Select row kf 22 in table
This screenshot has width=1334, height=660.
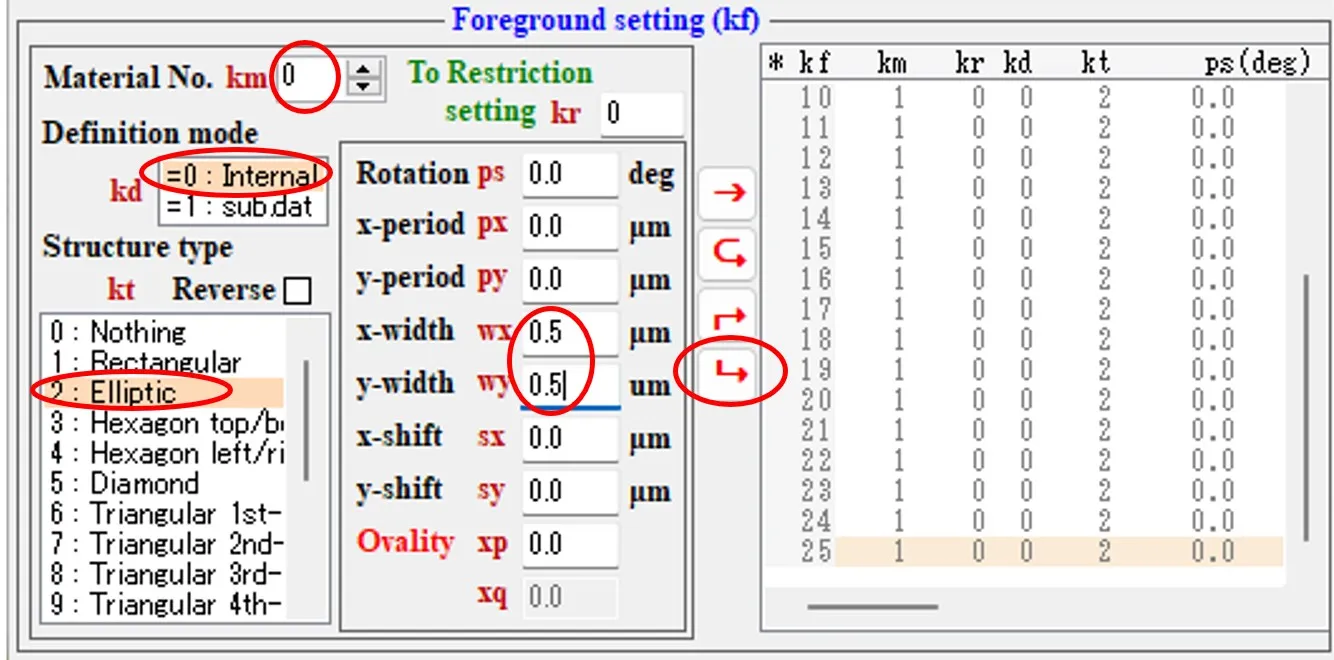[1025, 461]
